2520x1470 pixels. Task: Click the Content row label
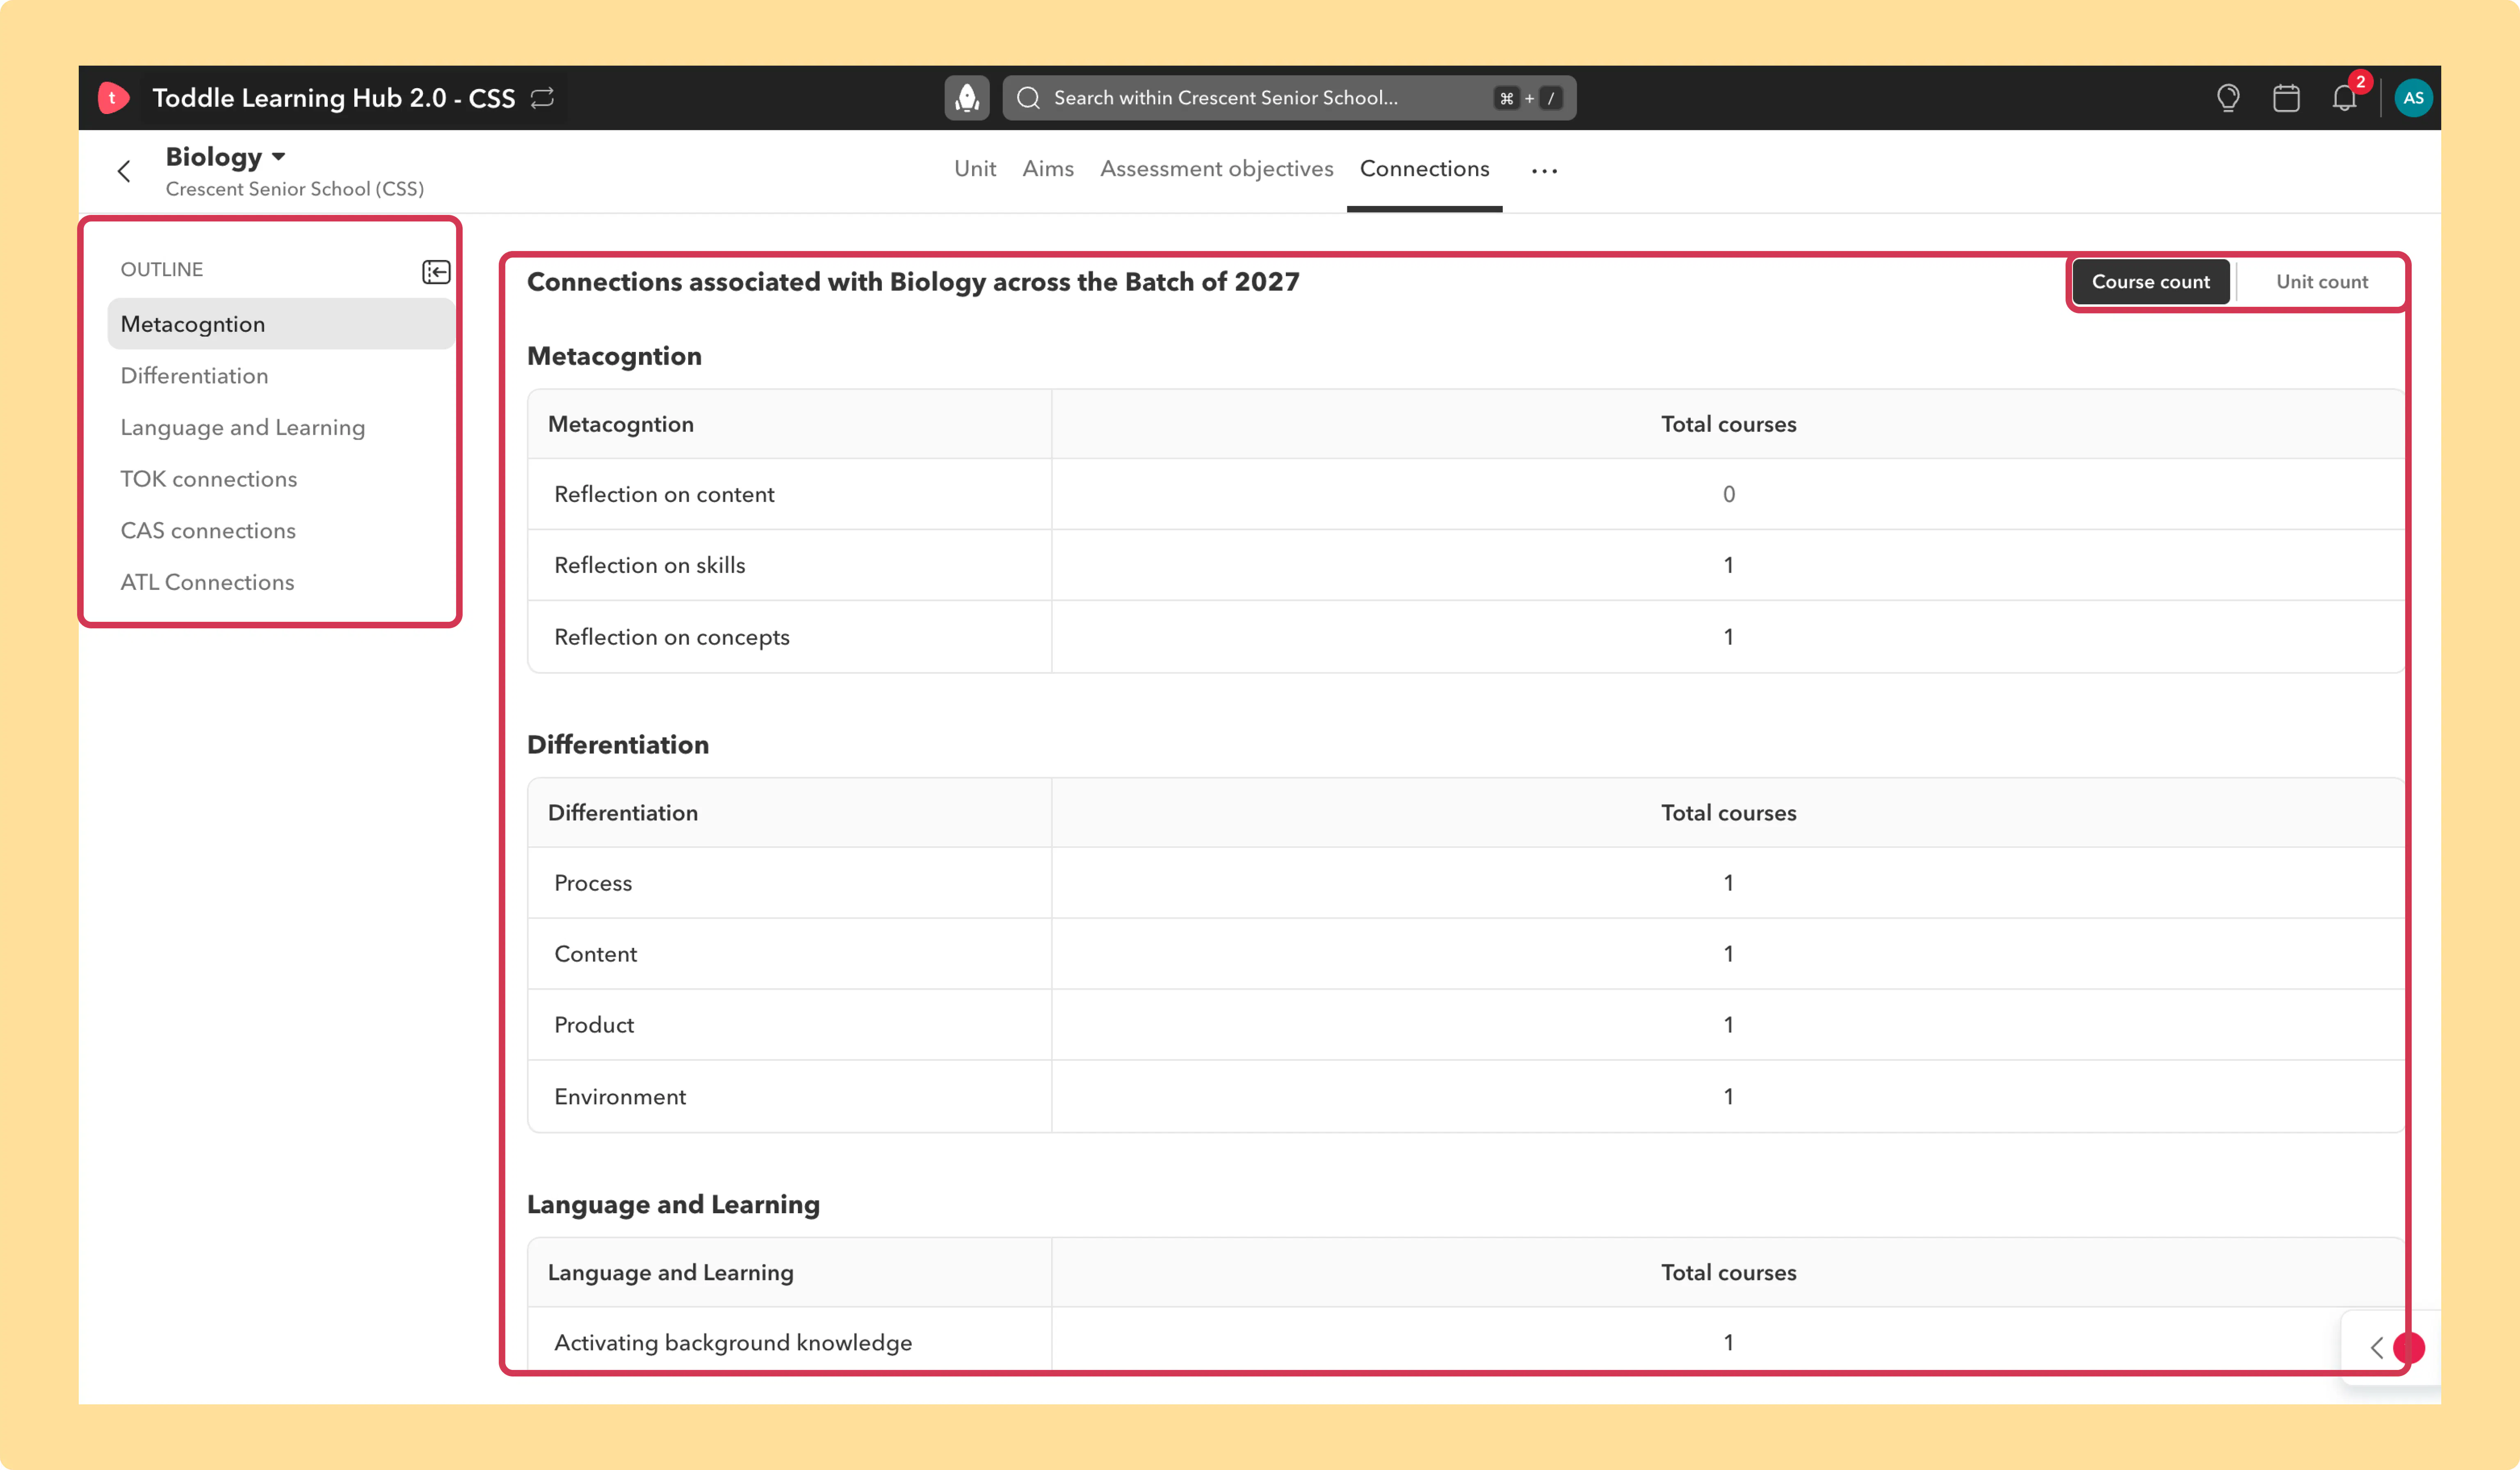tap(595, 954)
